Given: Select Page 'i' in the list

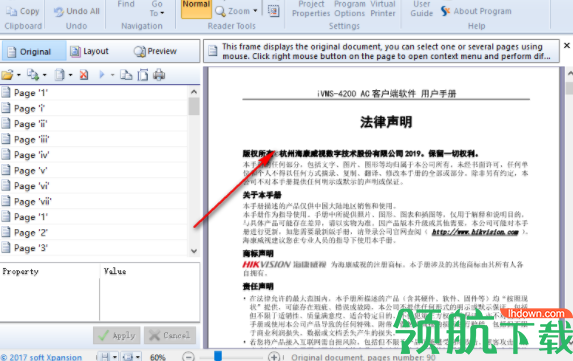Looking at the screenshot, I should pyautogui.click(x=94, y=108).
